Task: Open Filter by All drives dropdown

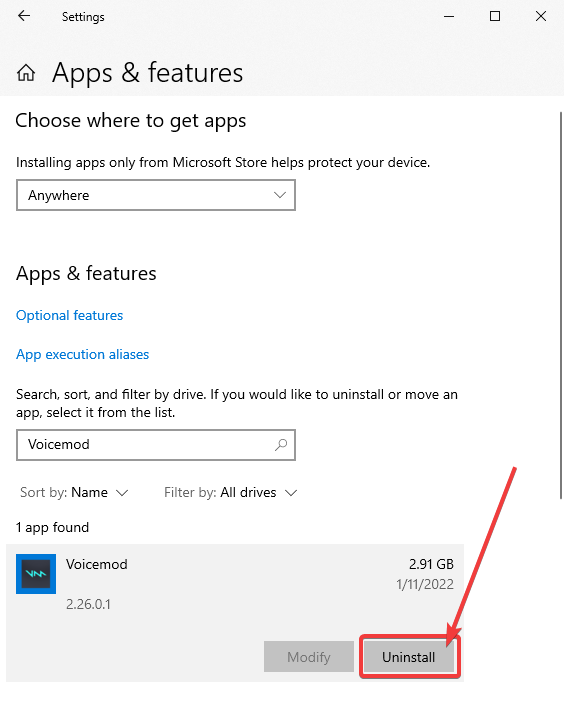Action: point(231,492)
